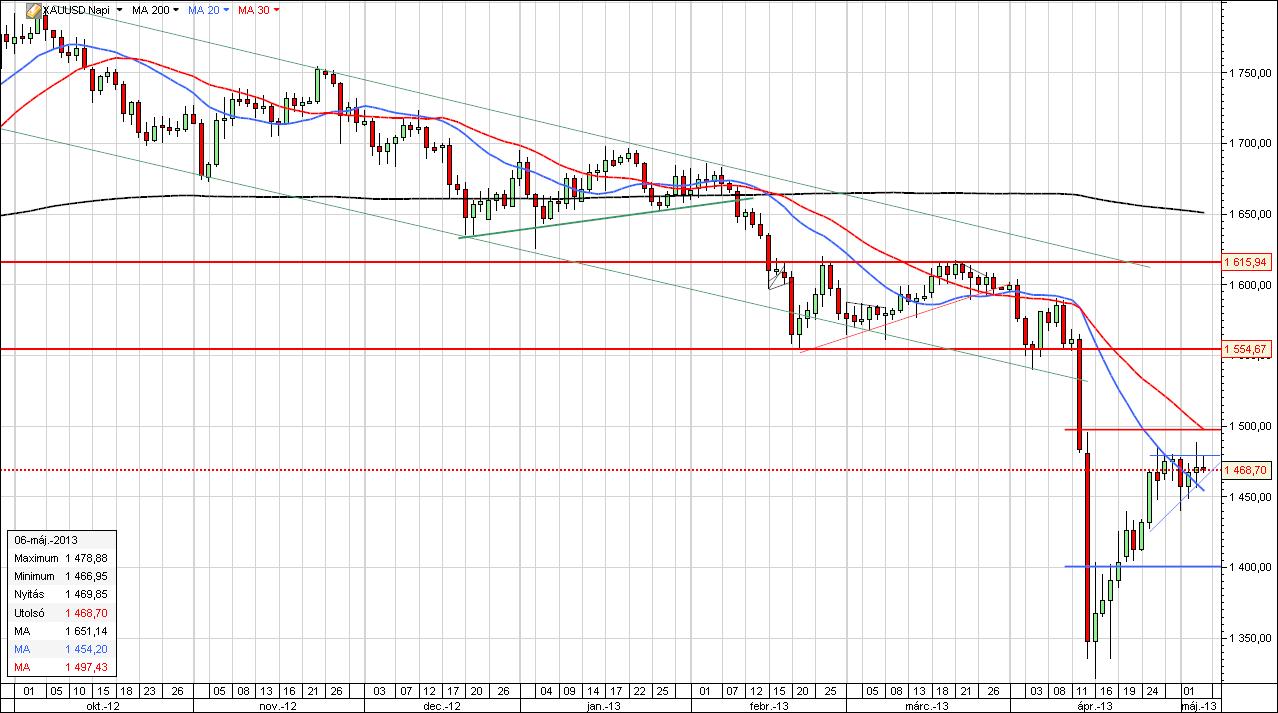
Task: Click the 1 350,00 price axis label
Action: click(1249, 638)
